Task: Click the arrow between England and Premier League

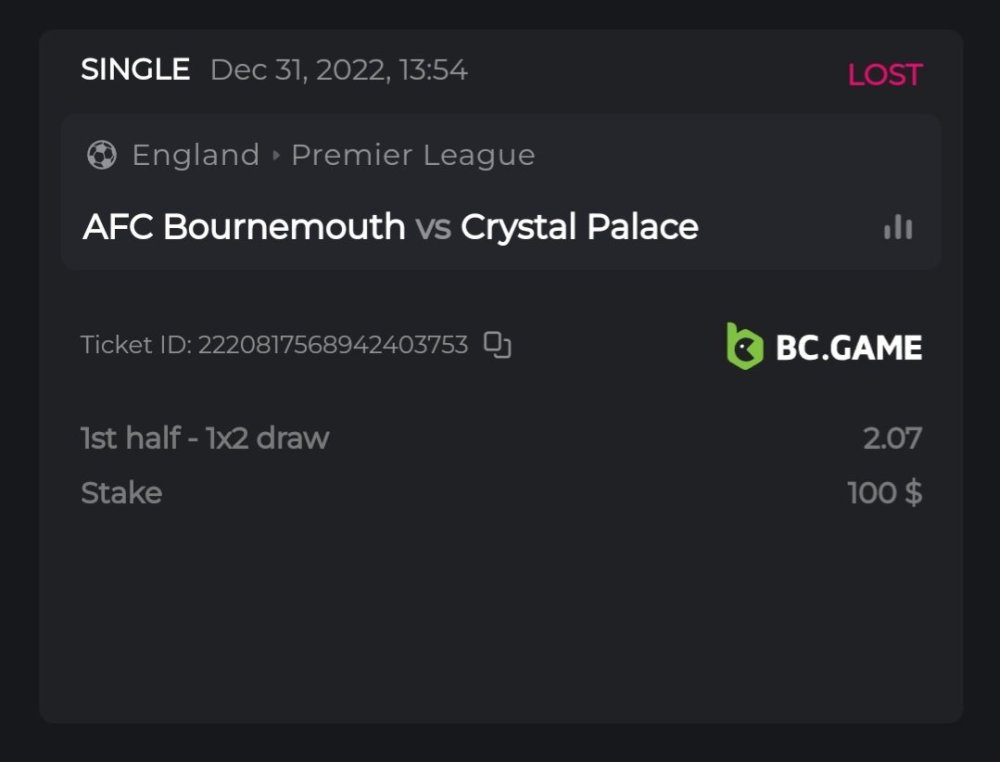Action: click(276, 156)
